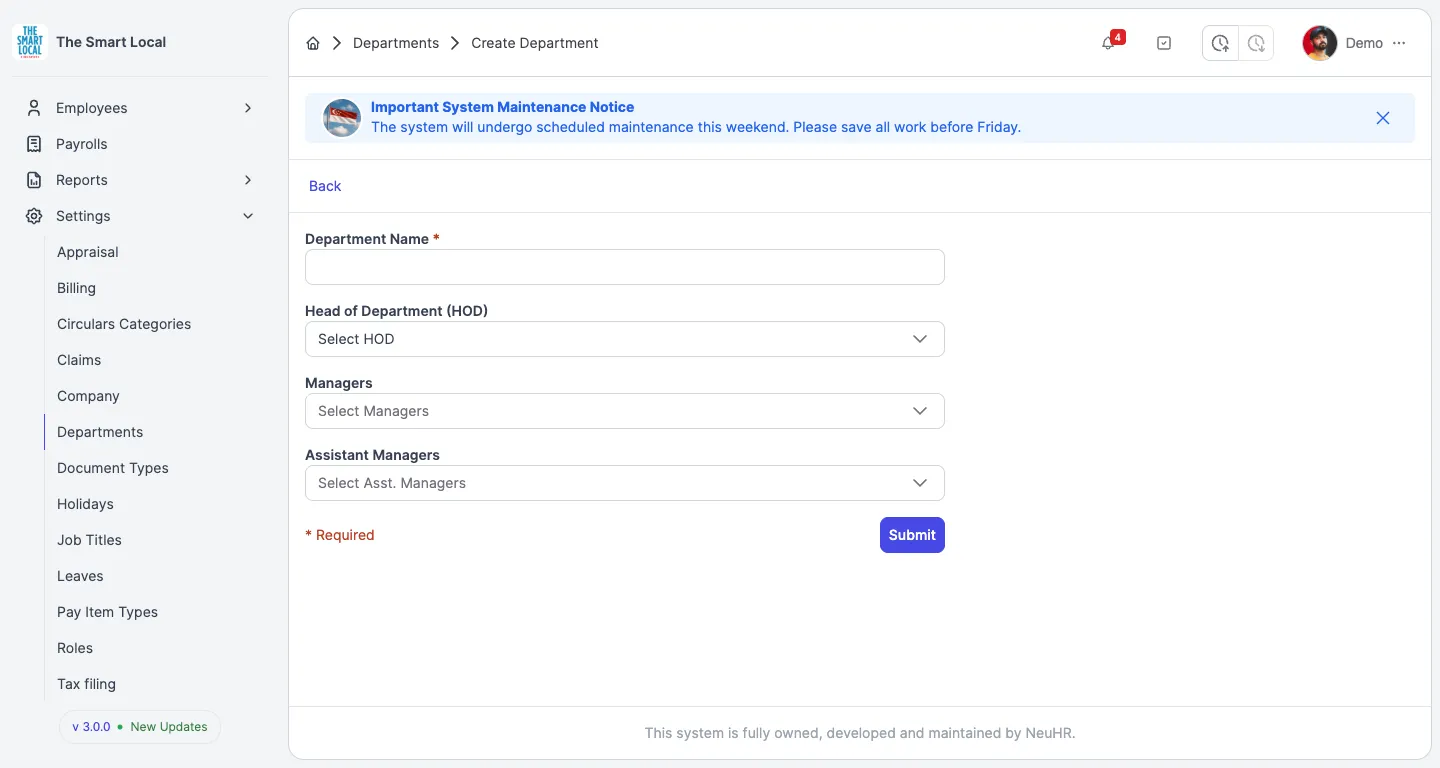1440x768 pixels.
Task: Expand the Employees menu chevron
Action: [x=248, y=108]
